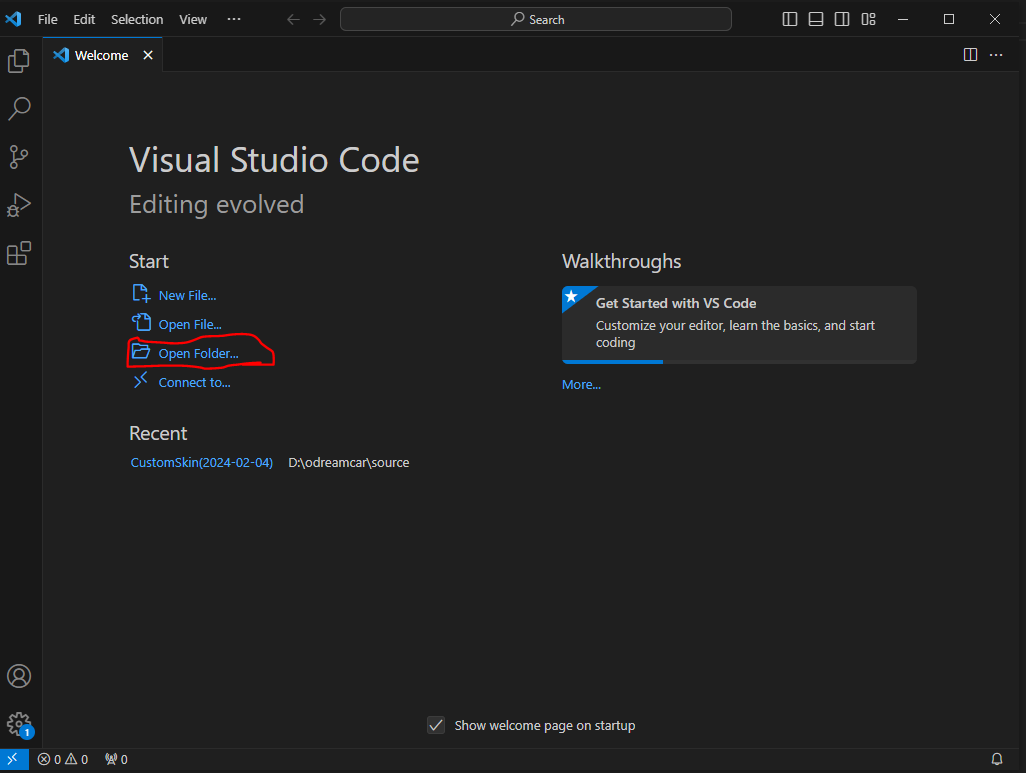Open the View menu
The width and height of the screenshot is (1026, 773).
coord(193,20)
